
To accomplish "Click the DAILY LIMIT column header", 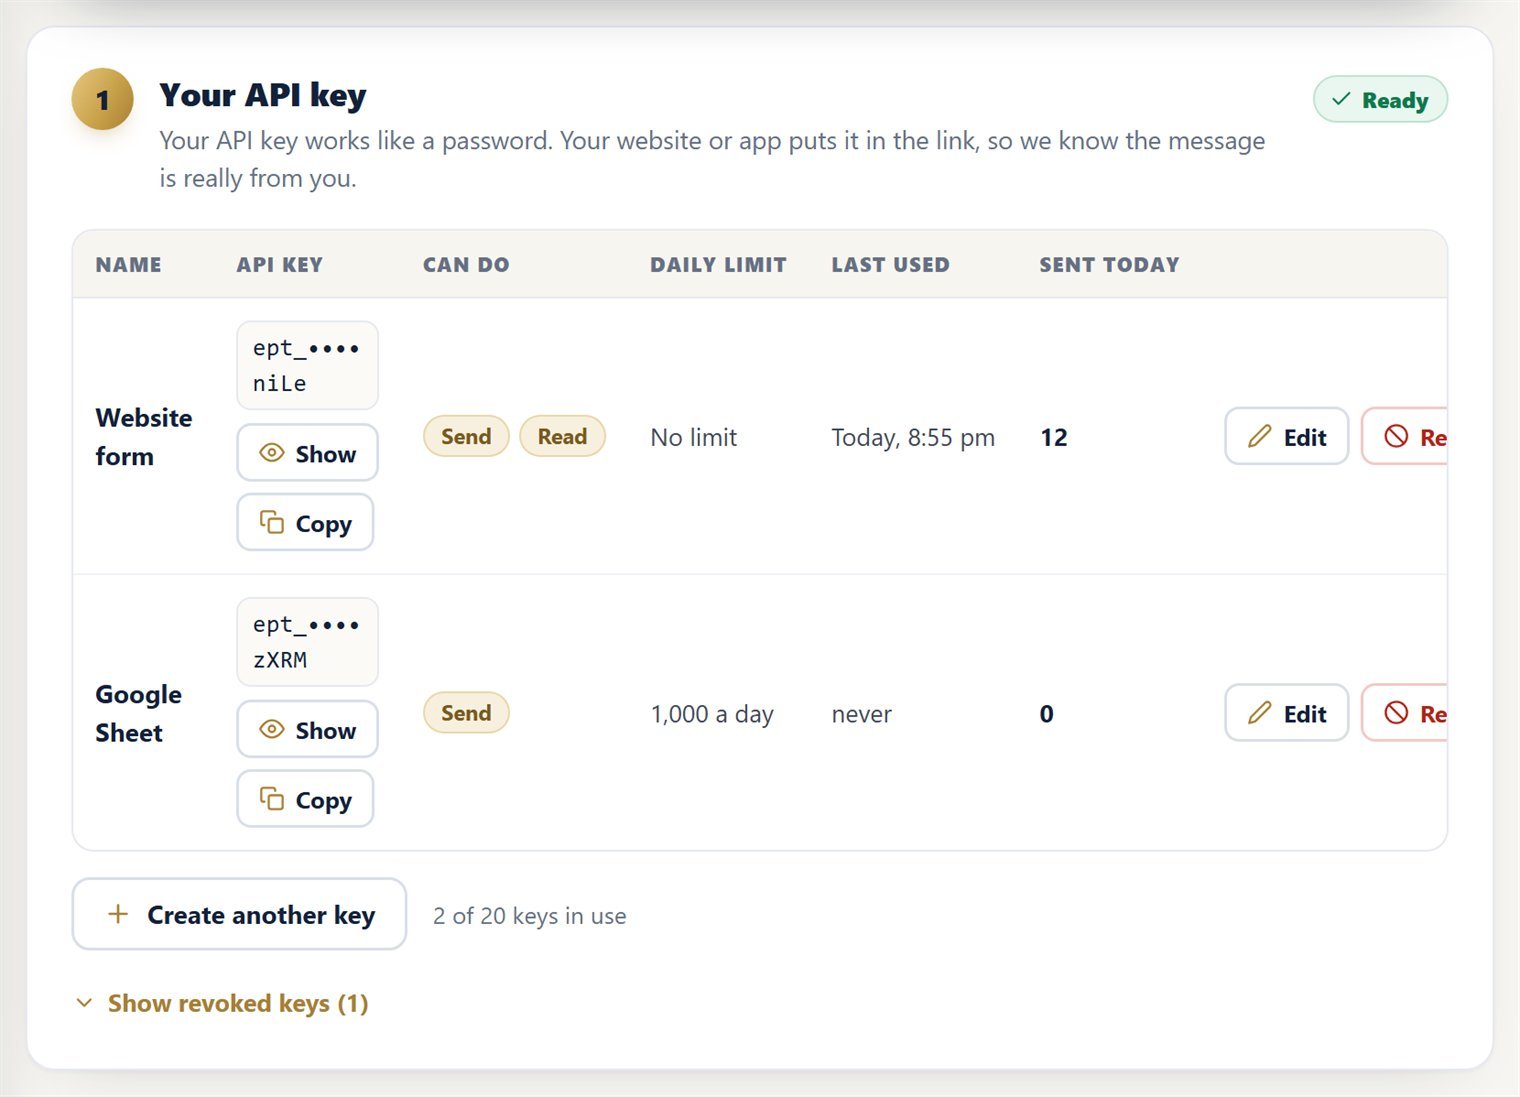I will coord(718,265).
